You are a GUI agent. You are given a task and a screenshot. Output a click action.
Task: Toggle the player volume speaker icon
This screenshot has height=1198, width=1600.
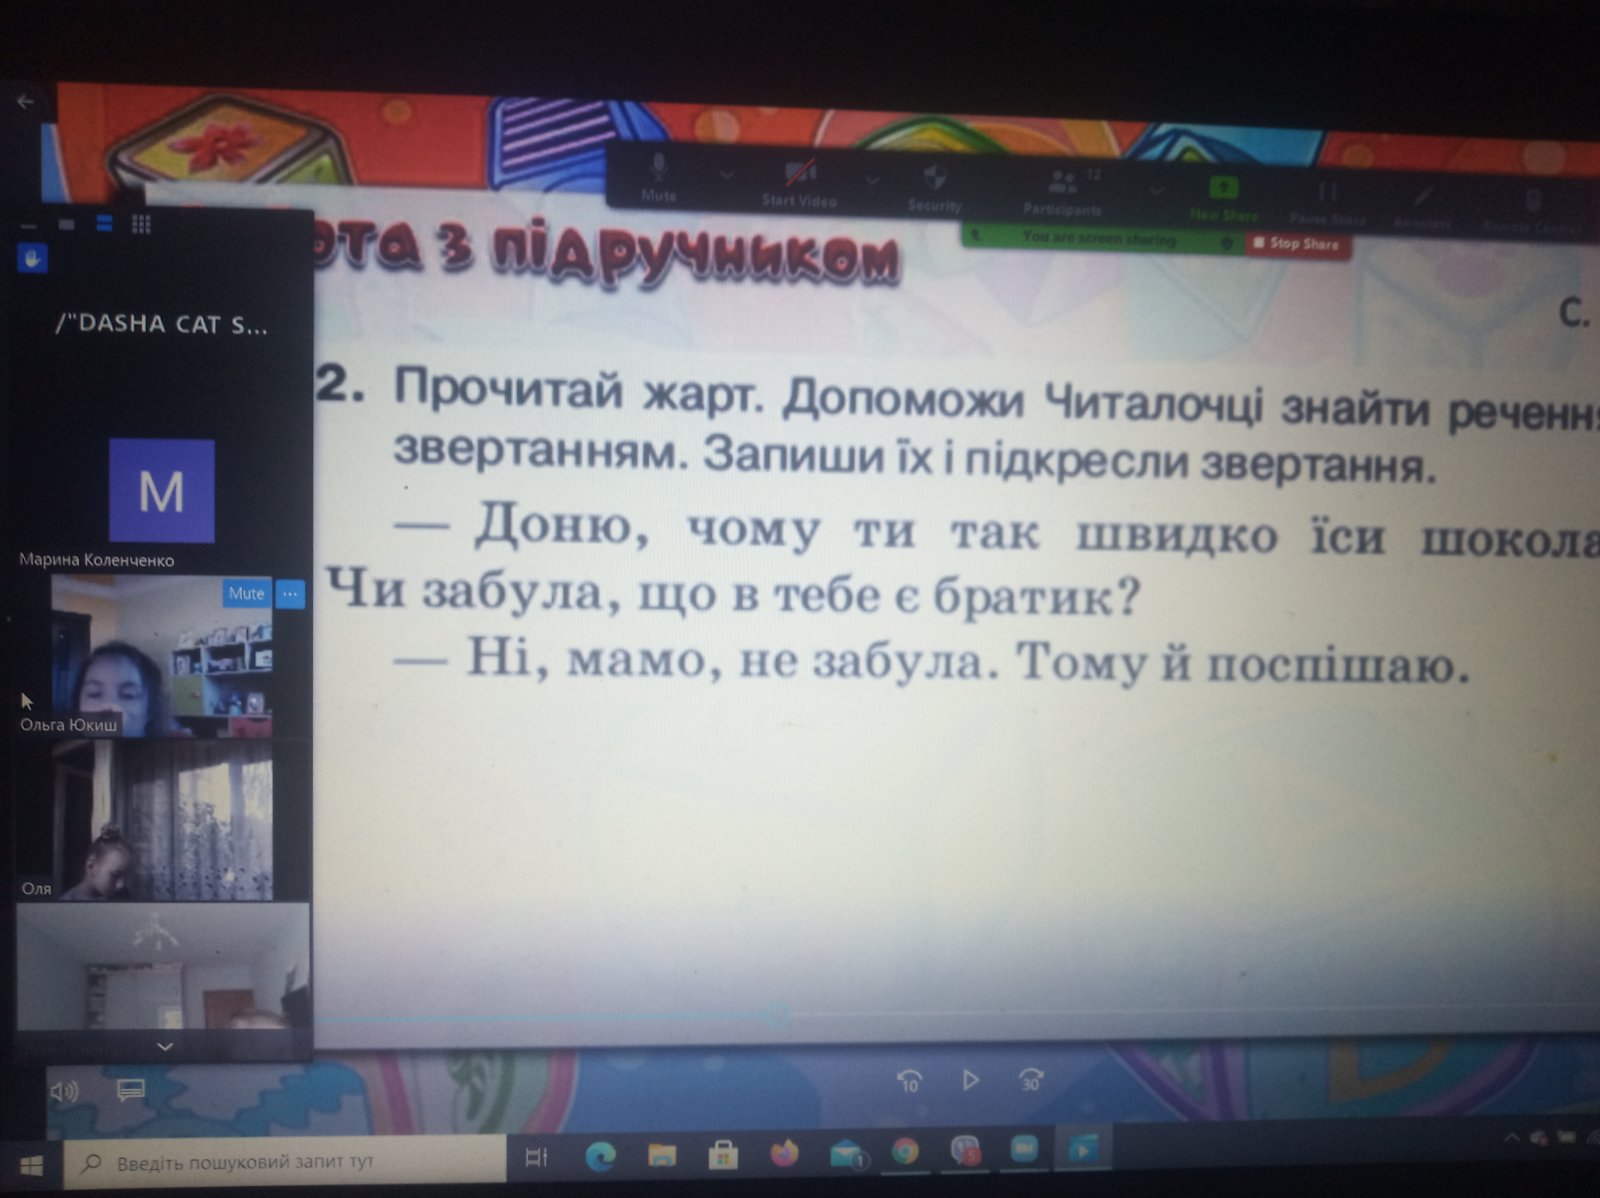click(64, 1091)
